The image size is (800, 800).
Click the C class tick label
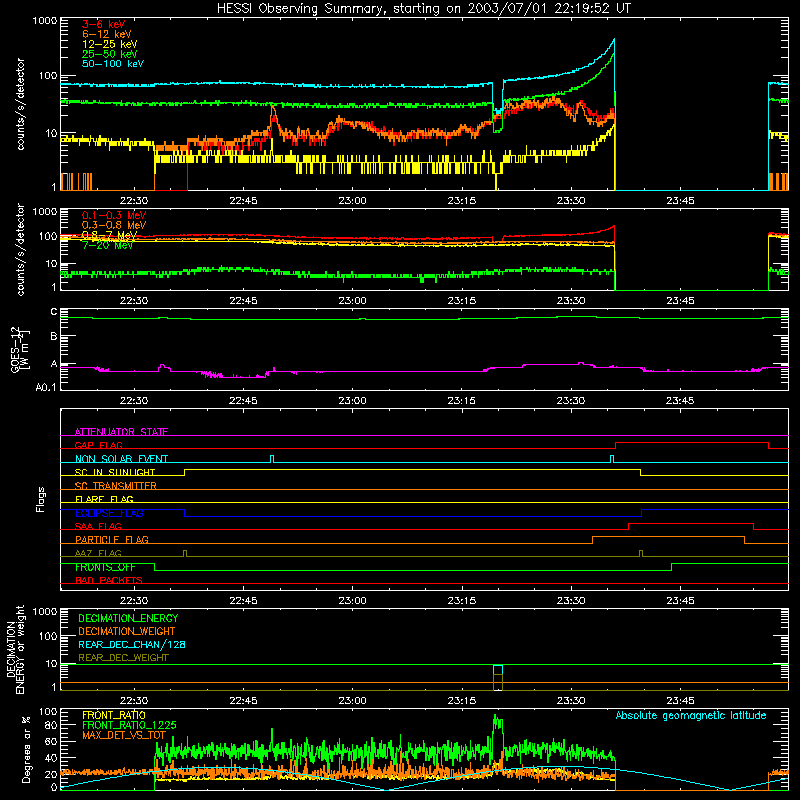point(54,312)
